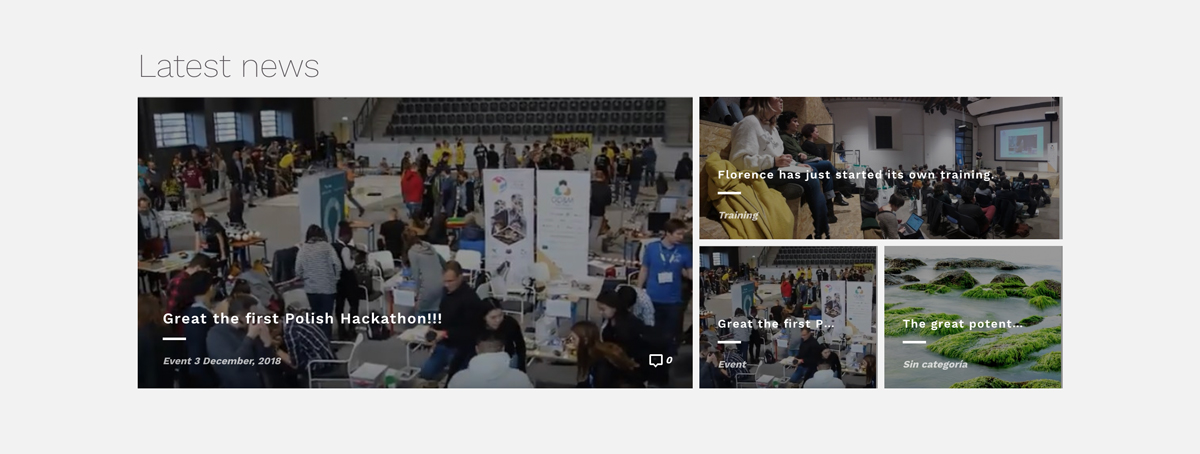This screenshot has height=454, width=1200.
Task: Select the Event category on the large tile
Action: pyautogui.click(x=177, y=361)
